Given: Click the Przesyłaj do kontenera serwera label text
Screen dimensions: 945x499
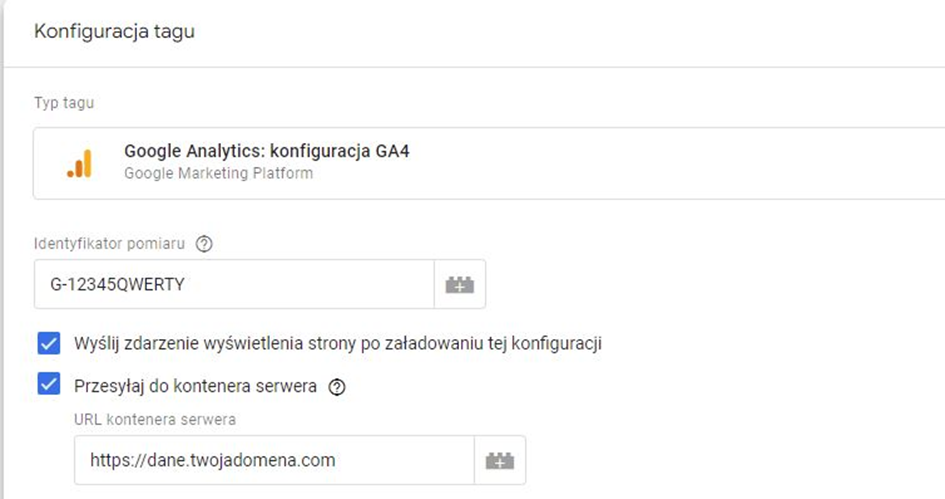Looking at the screenshot, I should pyautogui.click(x=196, y=386).
